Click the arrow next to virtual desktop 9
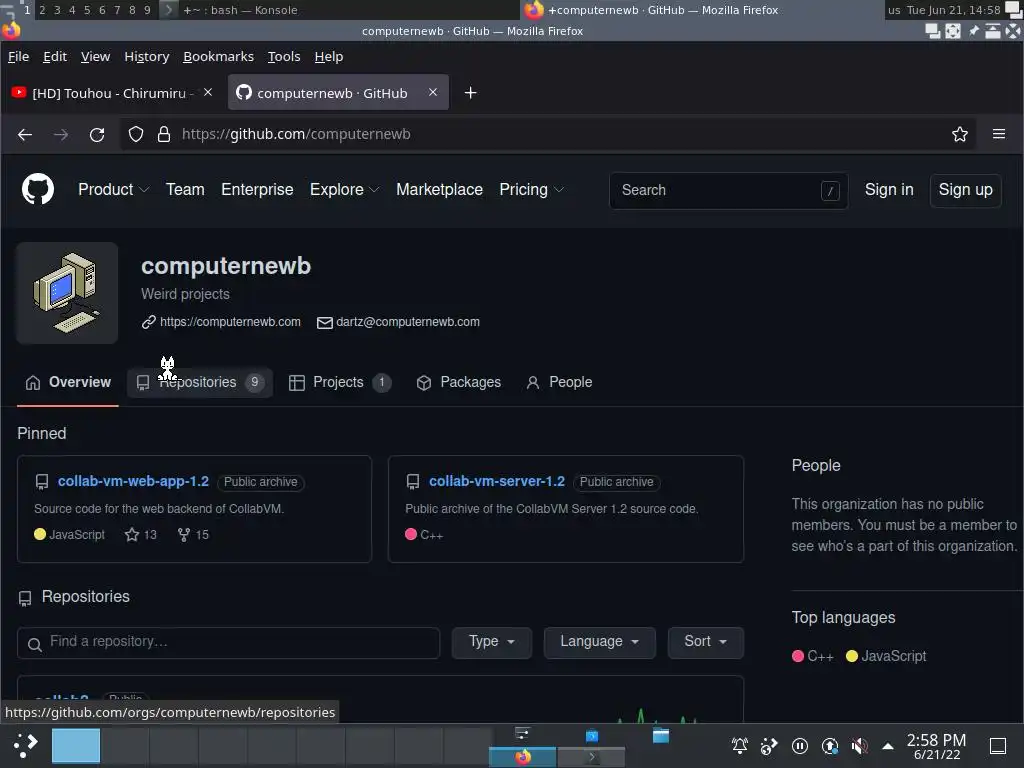This screenshot has height=768, width=1024. coord(168,10)
